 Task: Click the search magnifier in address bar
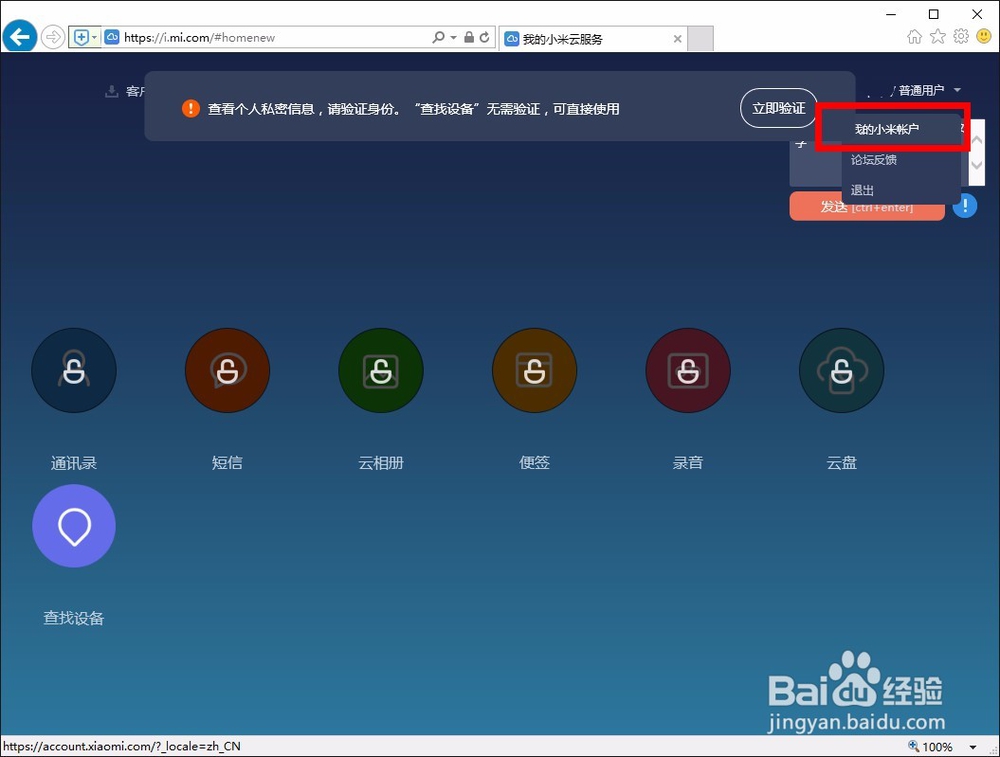[x=438, y=37]
